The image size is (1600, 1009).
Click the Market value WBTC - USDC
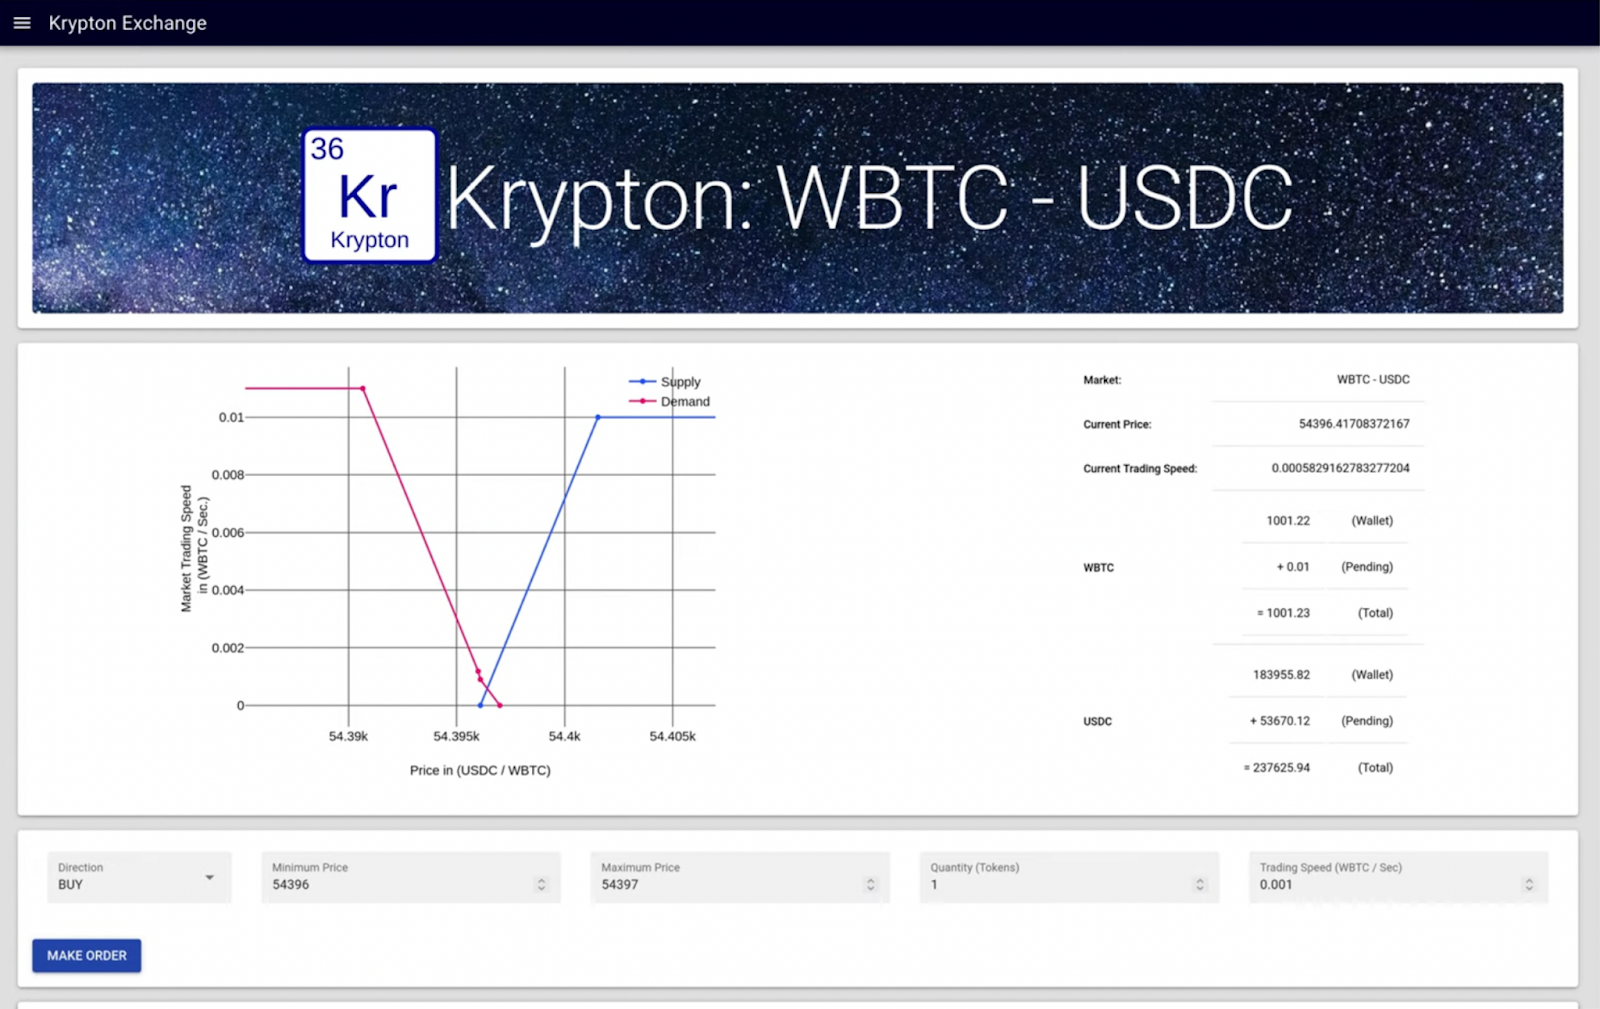[1373, 380]
